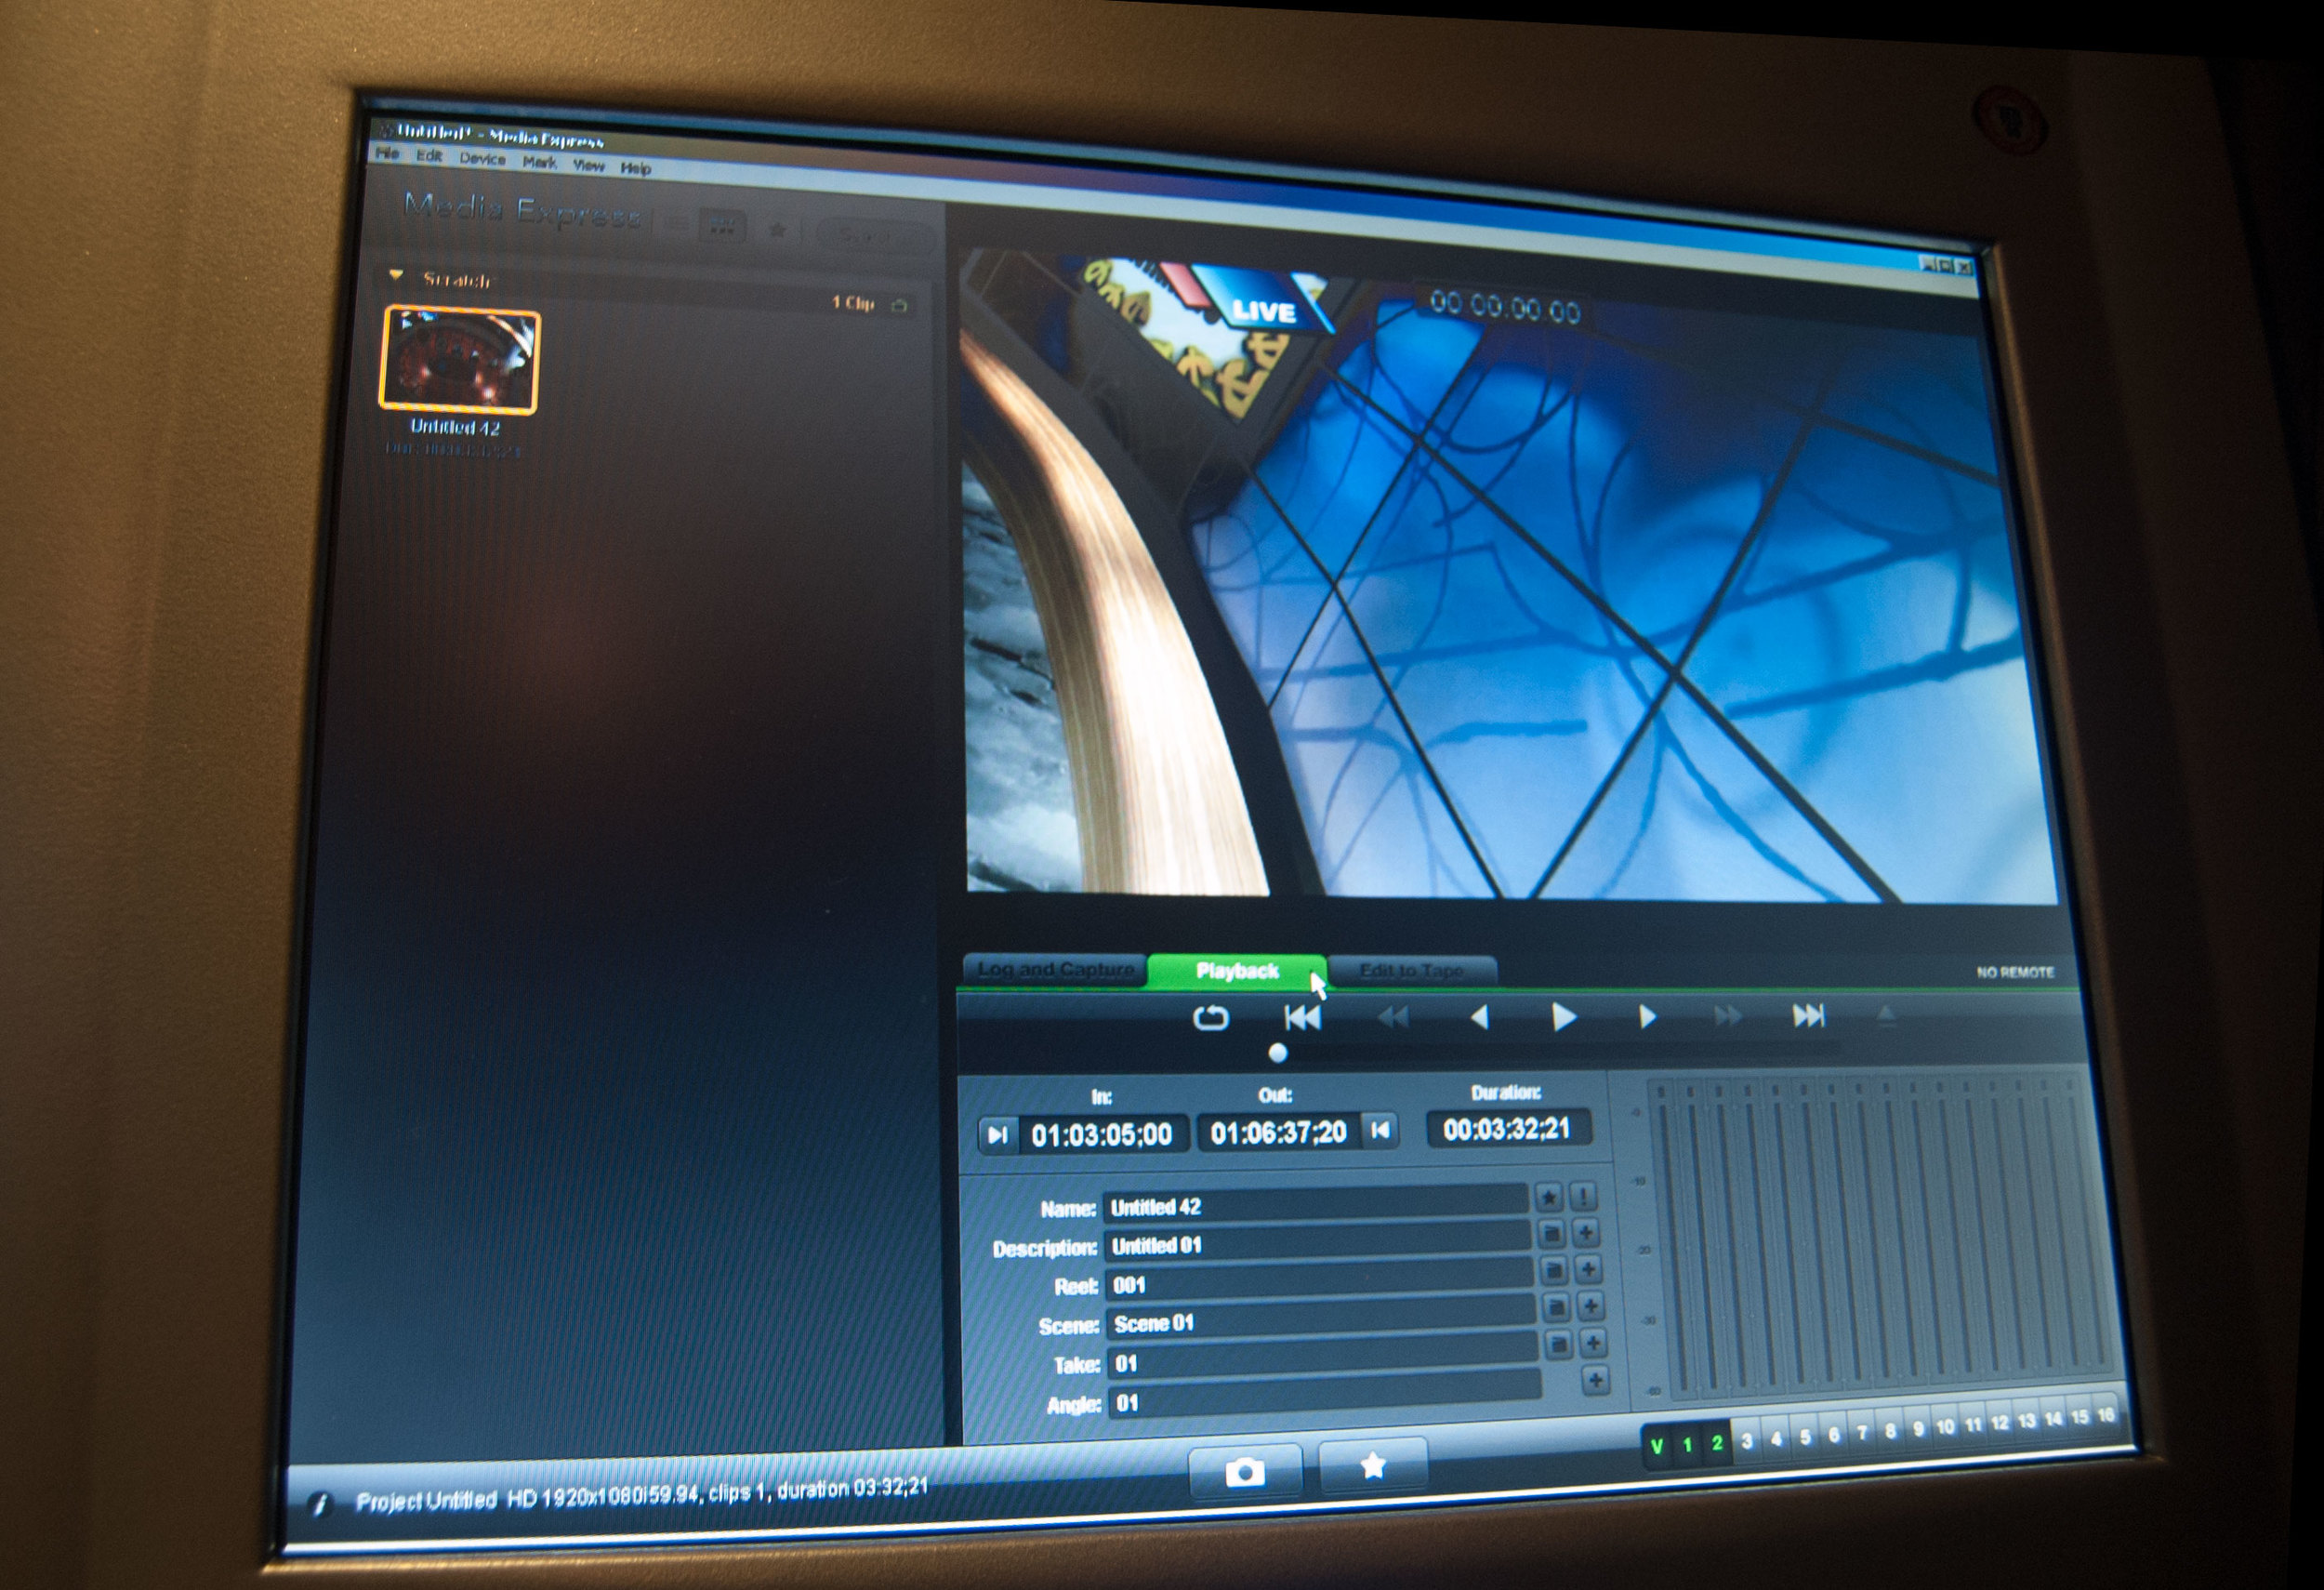The width and height of the screenshot is (2324, 1590).
Task: Click the Scene field Scene 01
Action: point(1321,1321)
